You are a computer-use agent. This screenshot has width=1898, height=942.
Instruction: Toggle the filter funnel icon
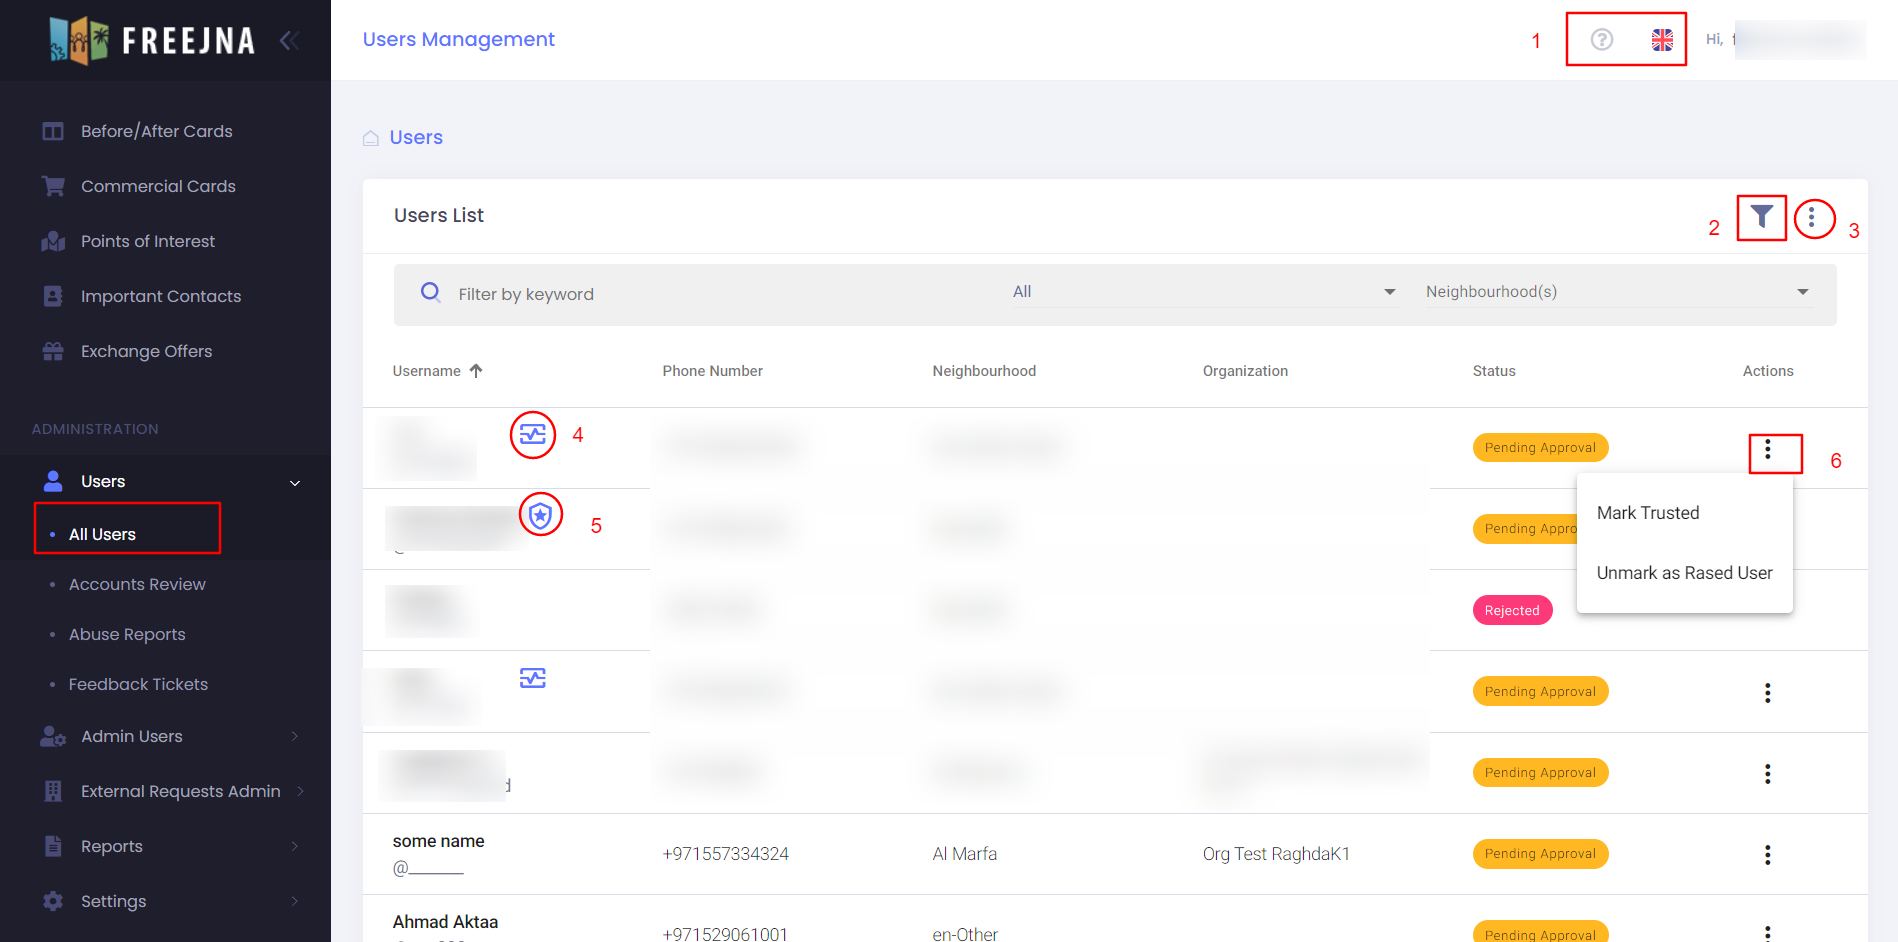[1761, 217]
